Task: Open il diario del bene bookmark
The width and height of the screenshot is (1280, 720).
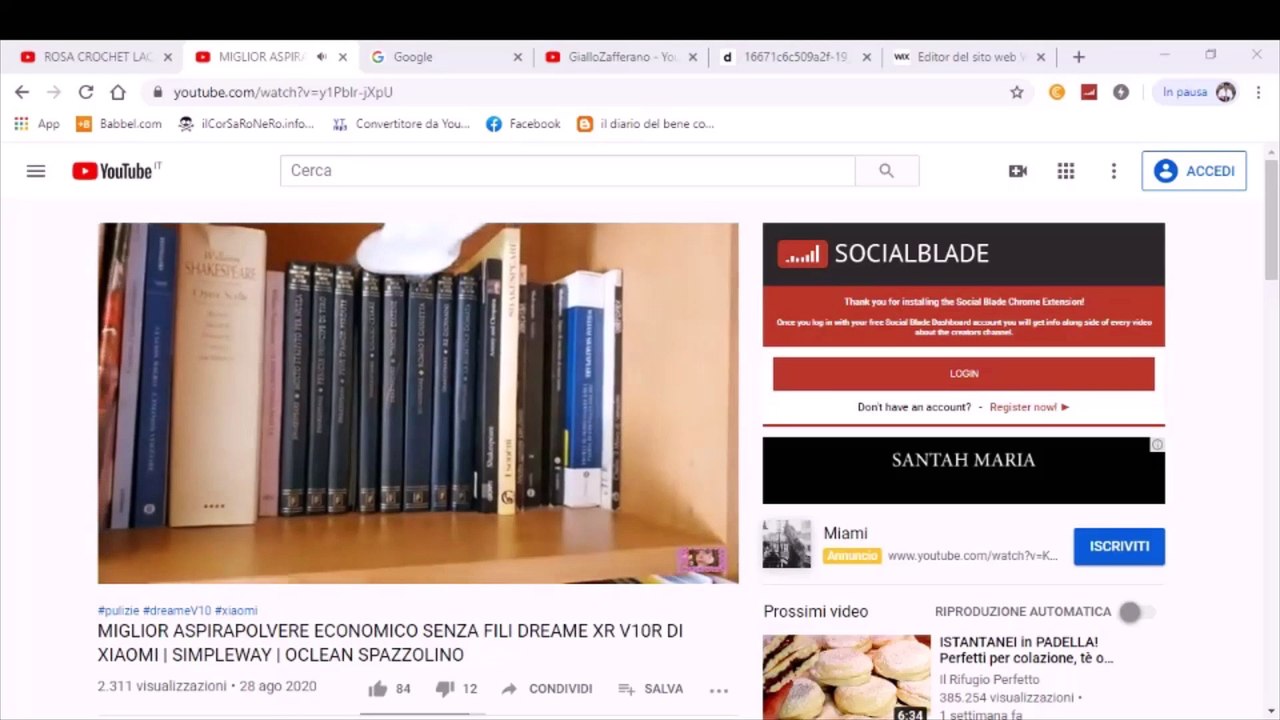Action: [646, 124]
